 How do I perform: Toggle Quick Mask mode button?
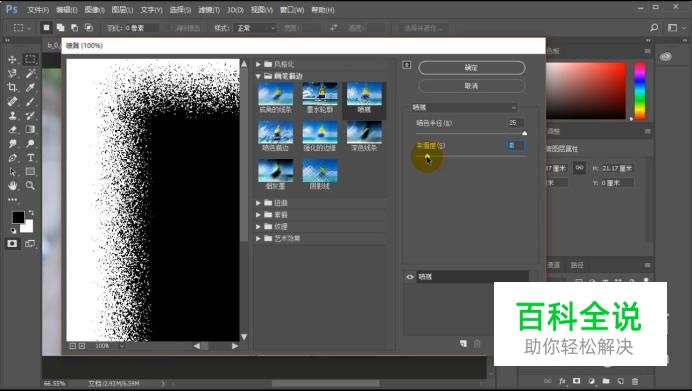12,244
